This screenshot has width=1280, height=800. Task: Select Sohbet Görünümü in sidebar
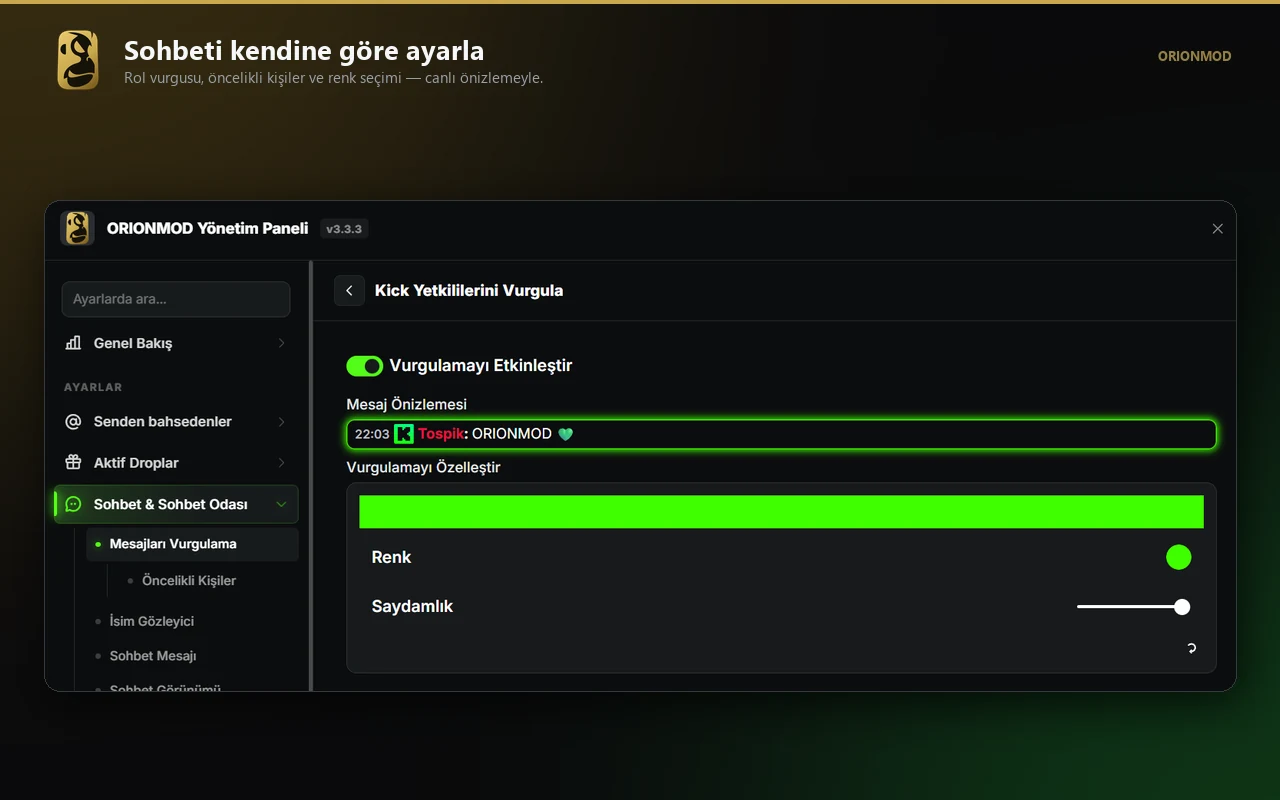[165, 688]
